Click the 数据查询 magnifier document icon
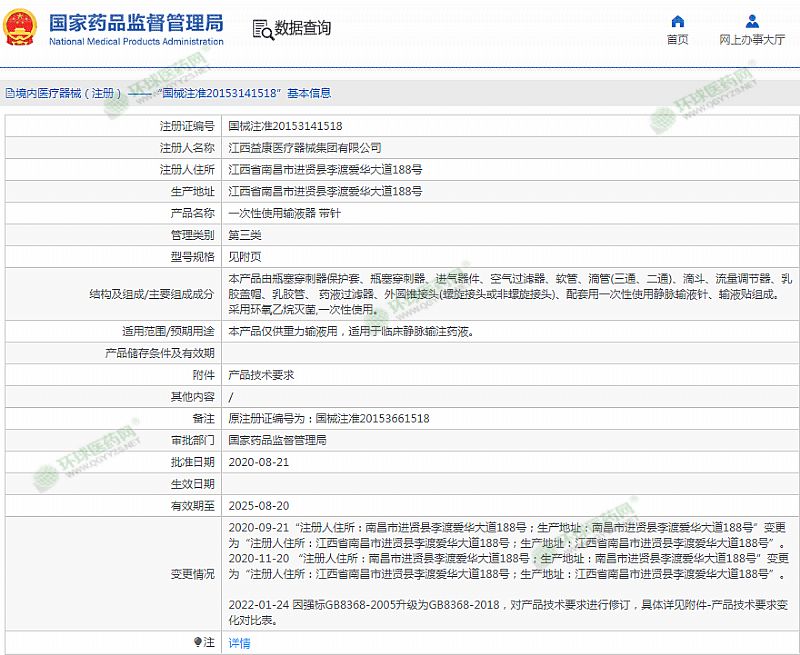Screen dimensions: 800x655 click(261, 28)
